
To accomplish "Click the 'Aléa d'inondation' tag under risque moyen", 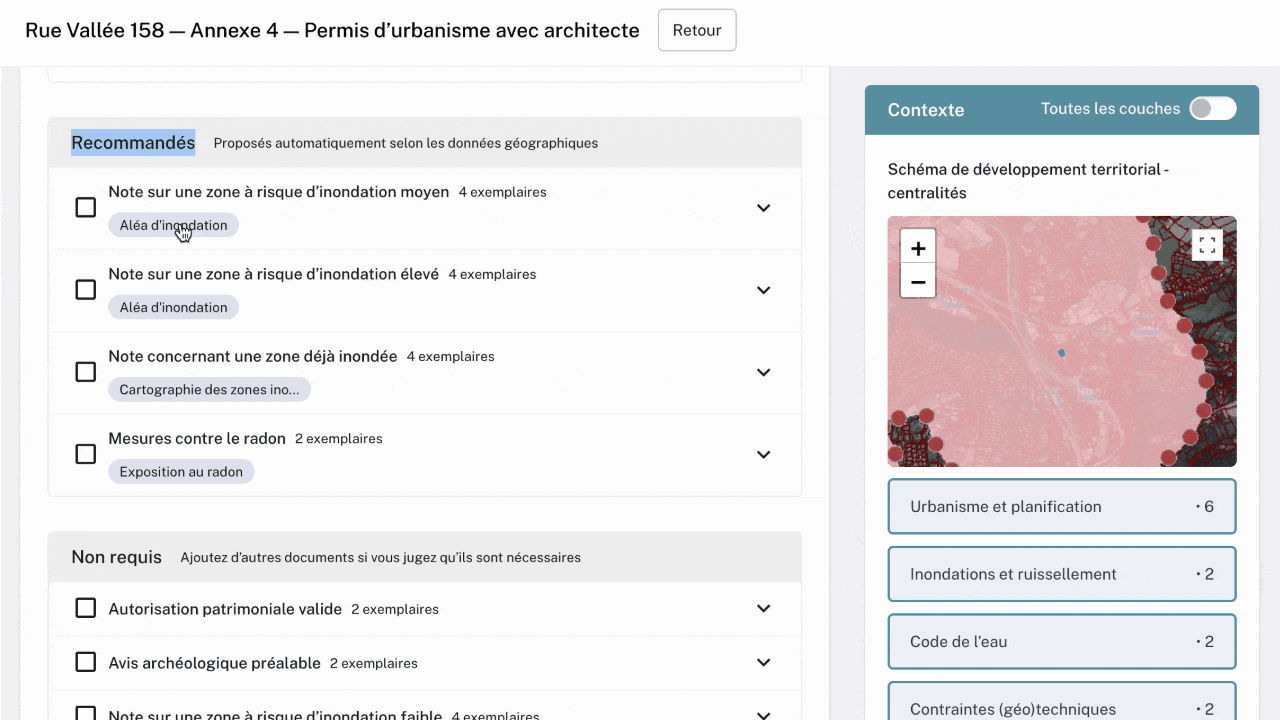I will (x=173, y=225).
